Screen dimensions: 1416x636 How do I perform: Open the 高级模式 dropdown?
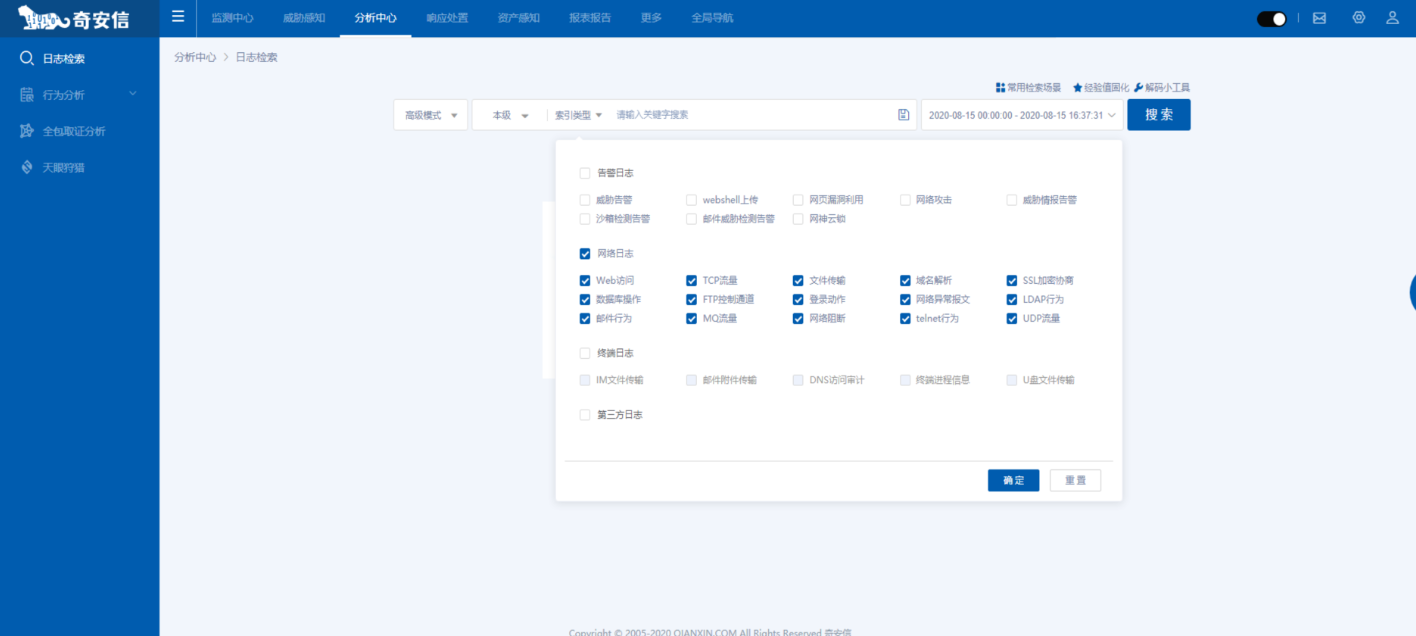tap(431, 115)
